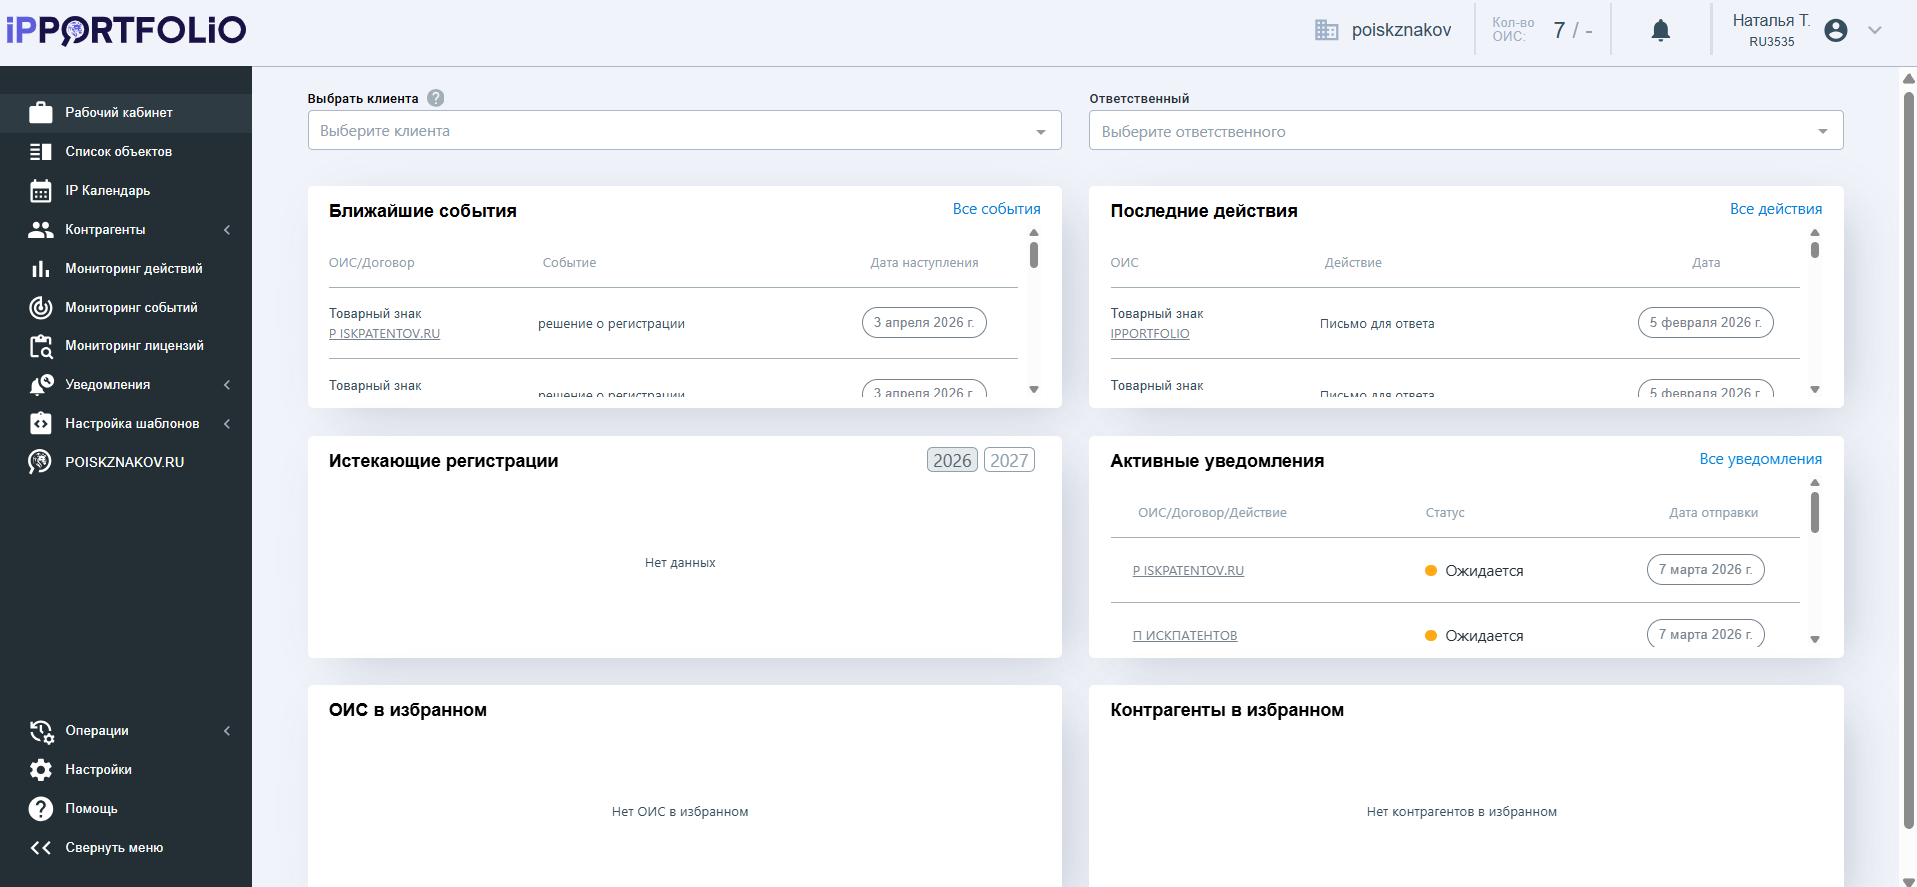Screen dimensions: 1917x887
Task: Open Настройки gear icon in sidebar
Action: pos(40,770)
